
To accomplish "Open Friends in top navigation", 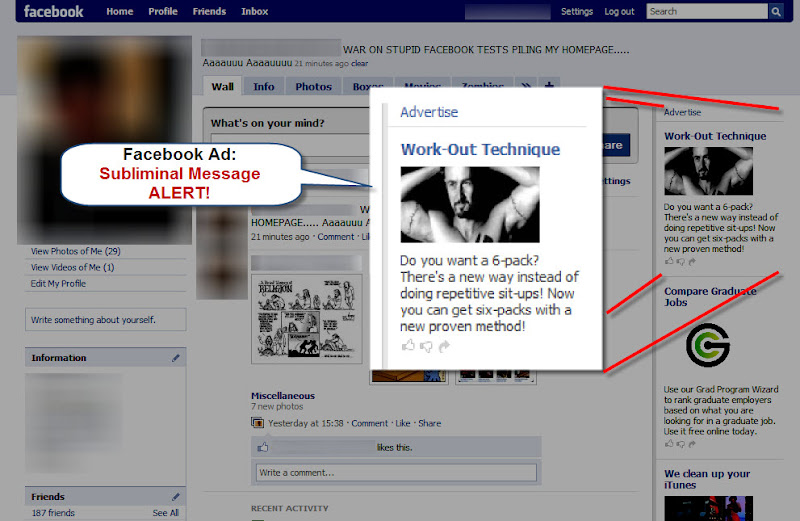I will [x=209, y=11].
